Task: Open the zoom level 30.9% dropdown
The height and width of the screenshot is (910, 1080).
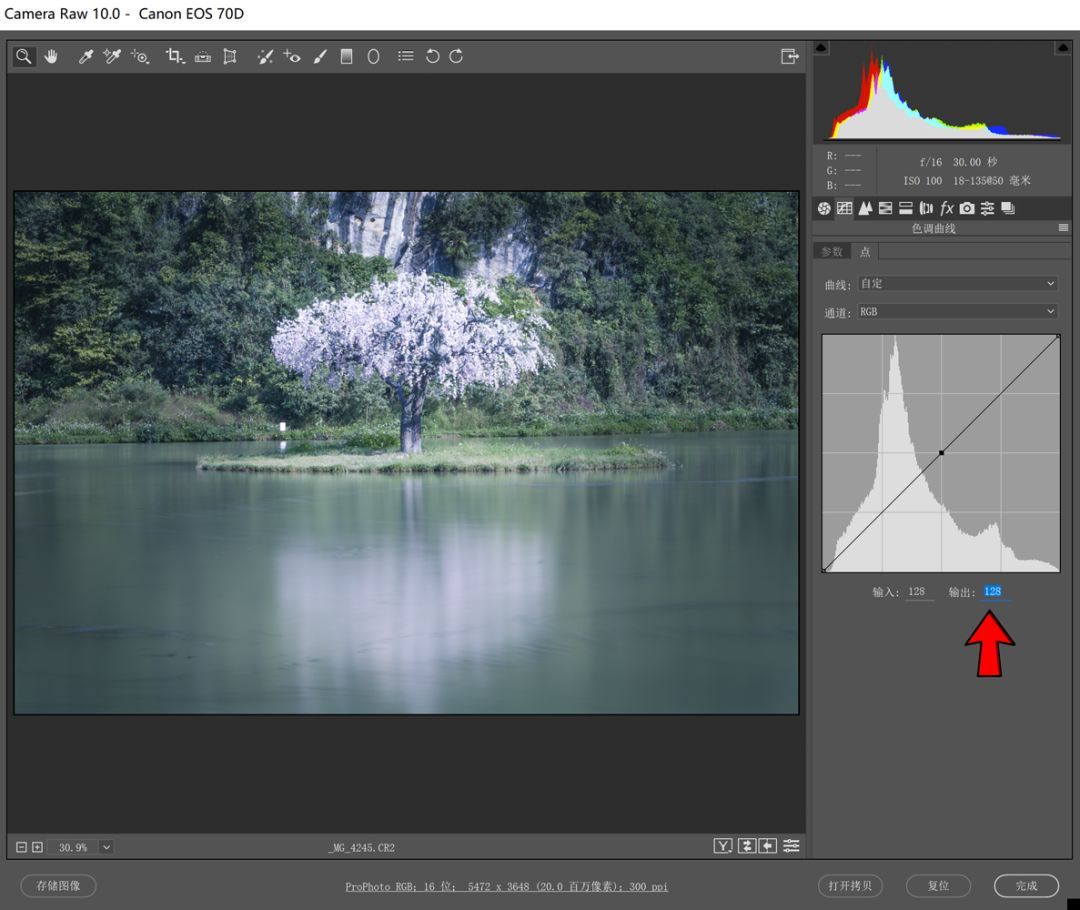Action: [x=106, y=847]
